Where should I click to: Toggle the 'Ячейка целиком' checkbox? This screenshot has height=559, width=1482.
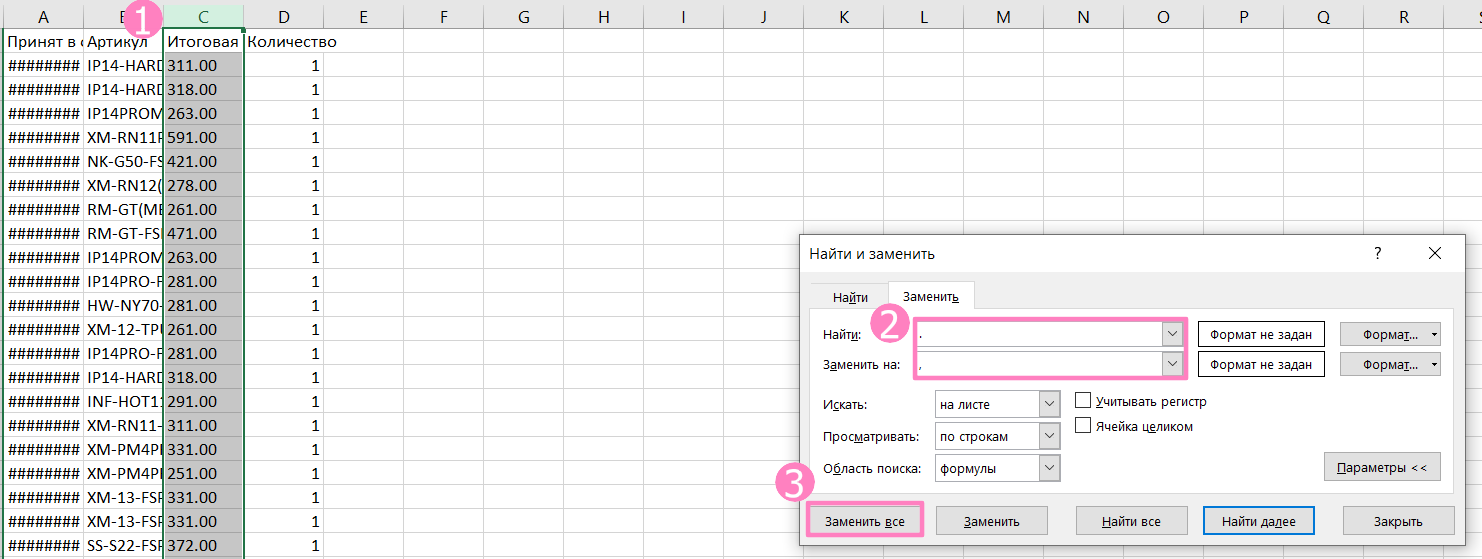coord(1082,426)
